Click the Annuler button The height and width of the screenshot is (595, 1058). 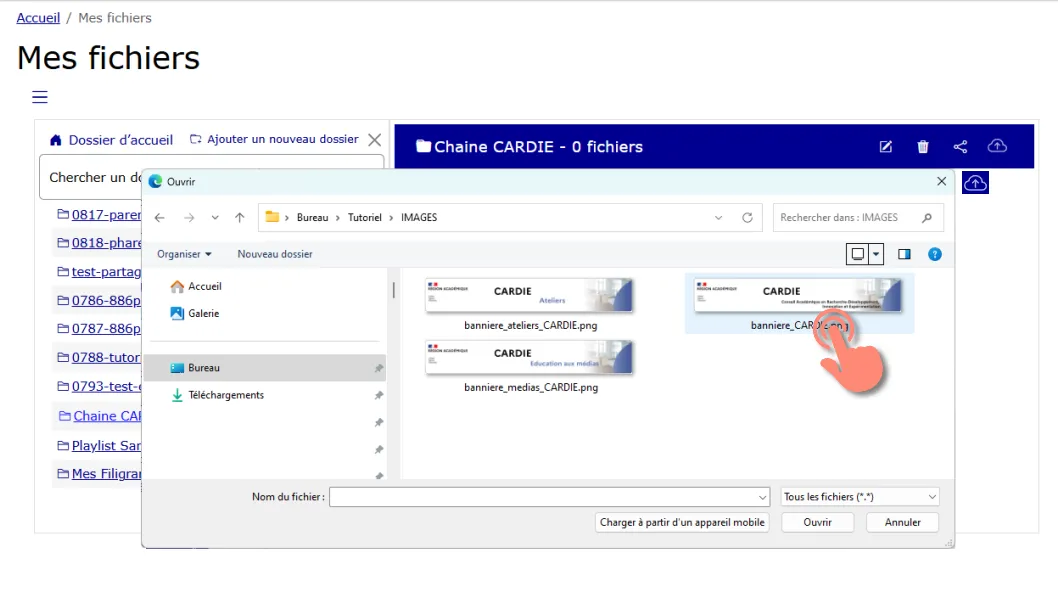[902, 522]
